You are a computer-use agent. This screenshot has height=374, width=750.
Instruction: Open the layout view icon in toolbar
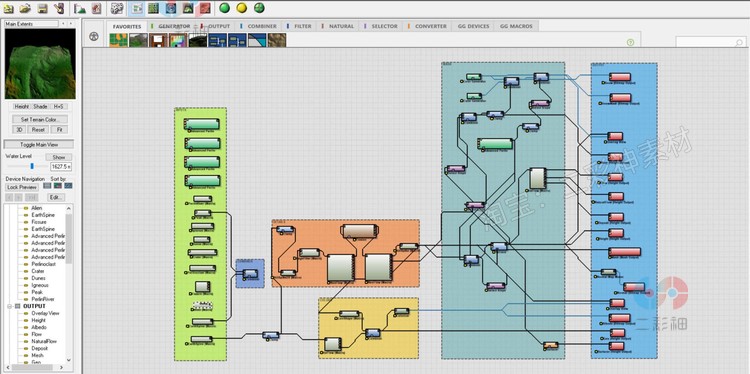pos(153,8)
